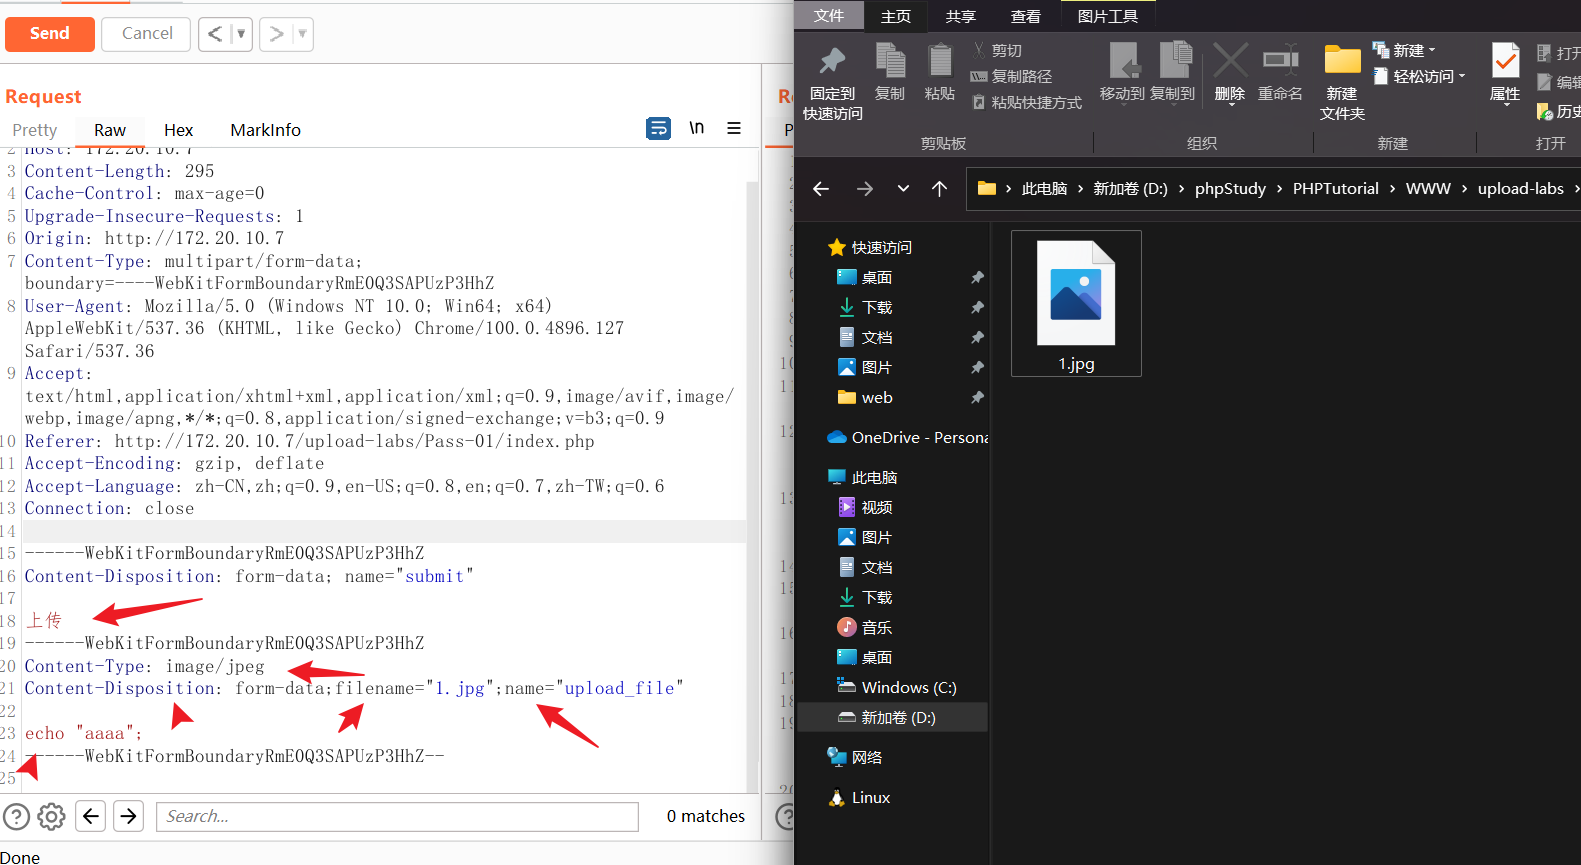
Task: Open Explorer recent locations dropdown chevron
Action: (x=903, y=189)
